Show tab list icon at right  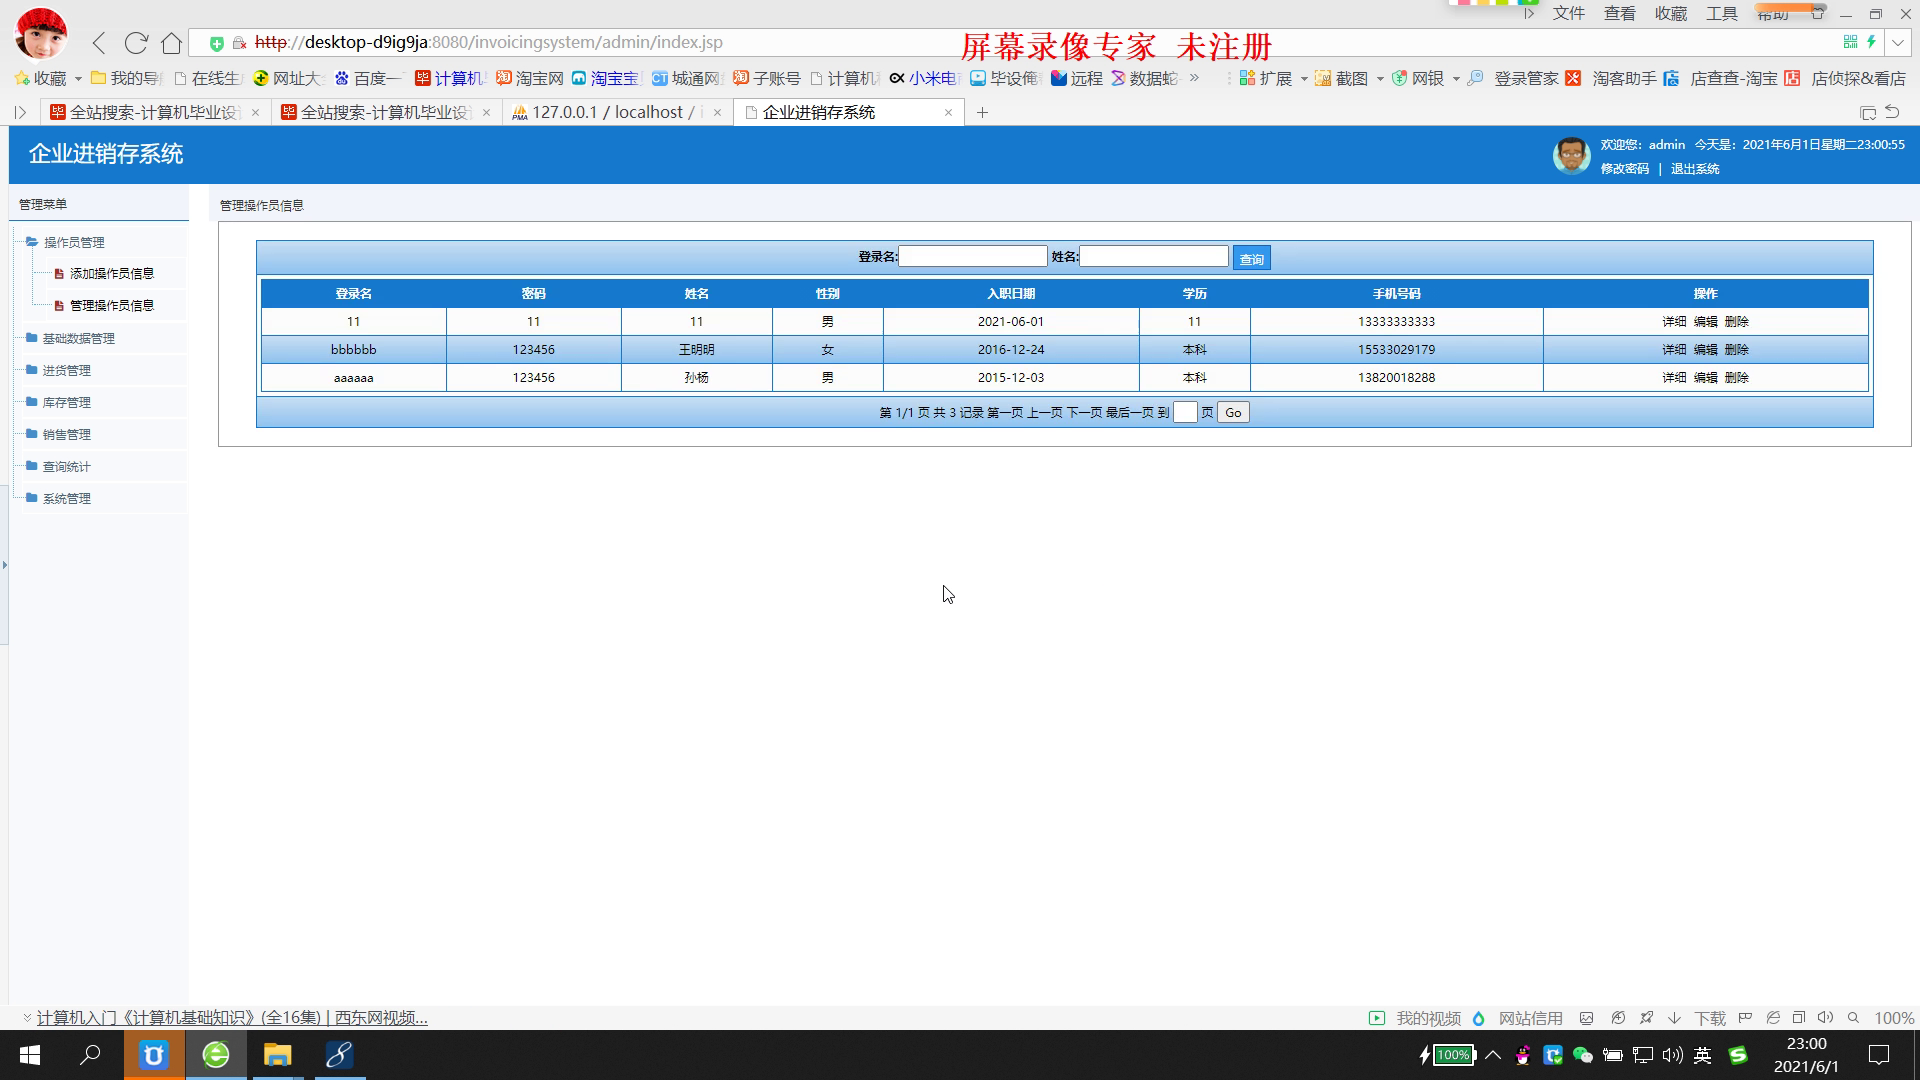(1867, 113)
